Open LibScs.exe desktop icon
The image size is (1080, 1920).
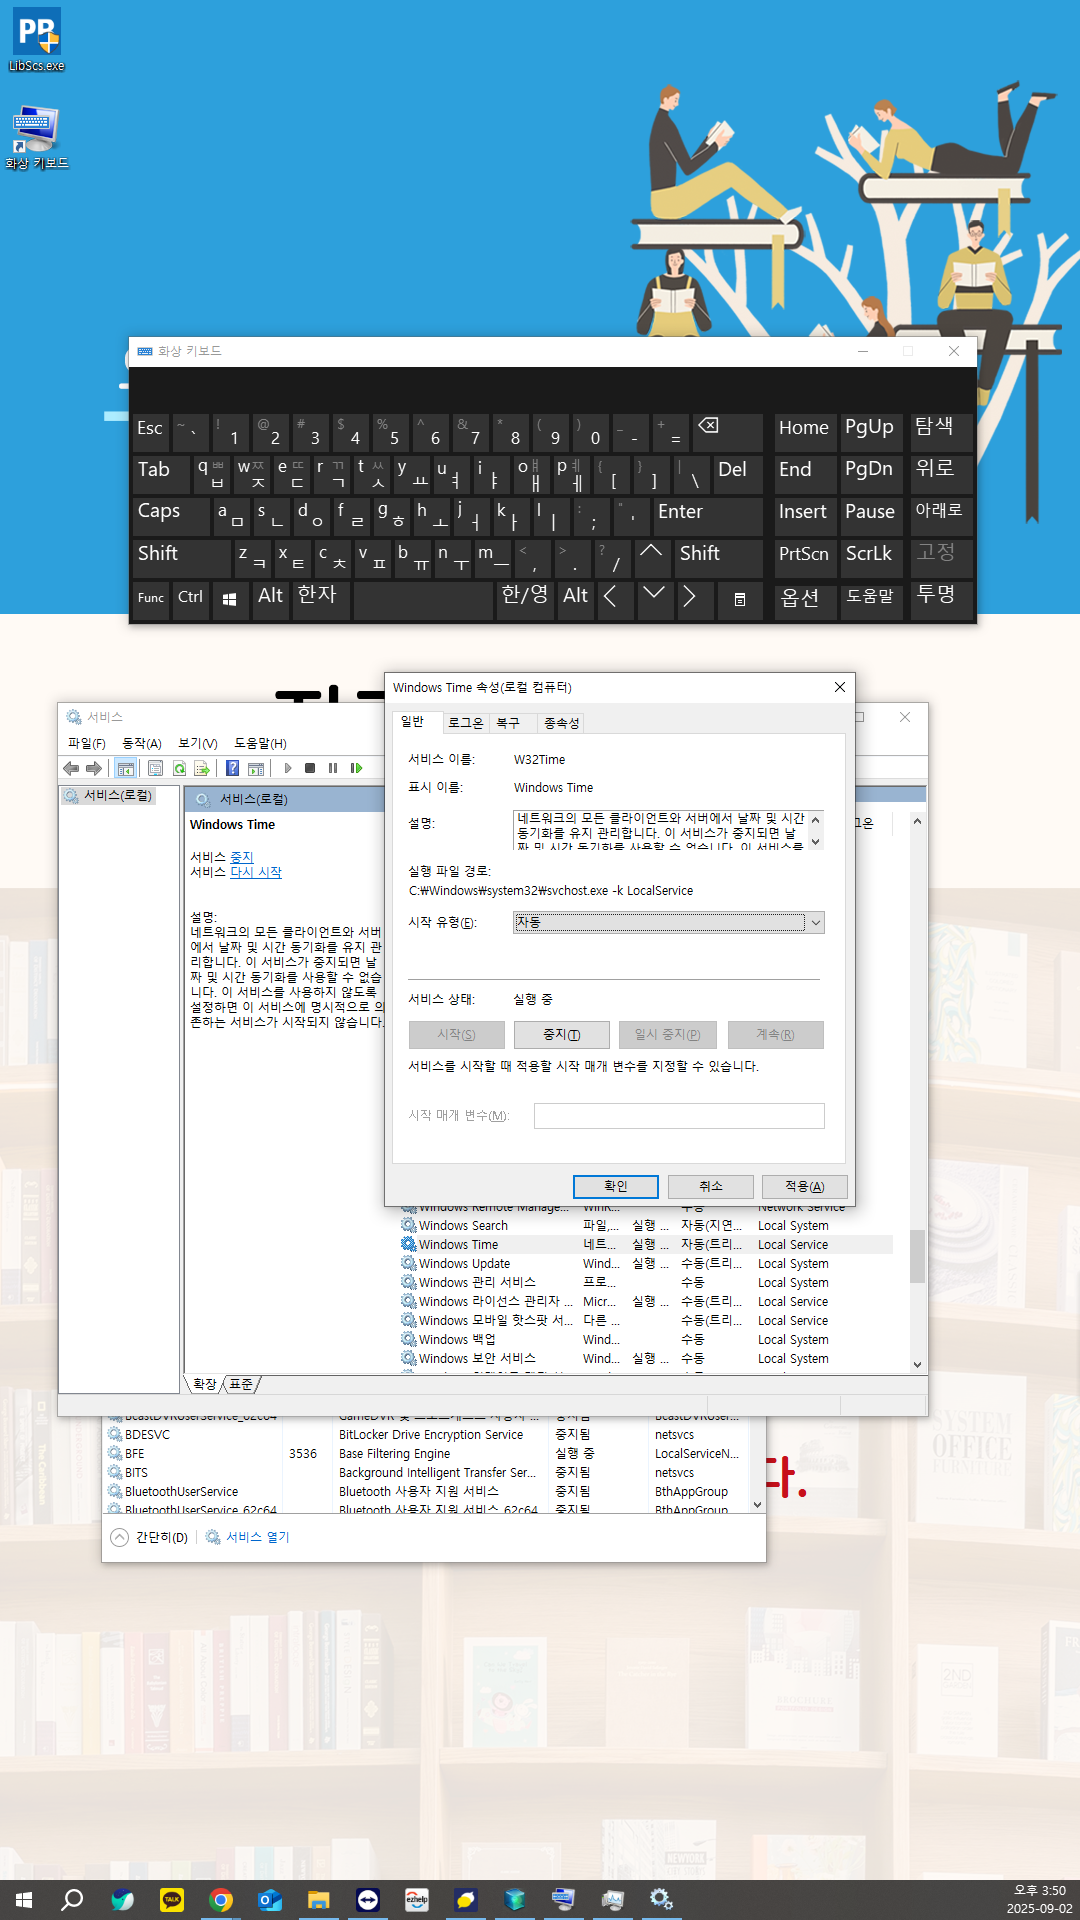tap(37, 40)
